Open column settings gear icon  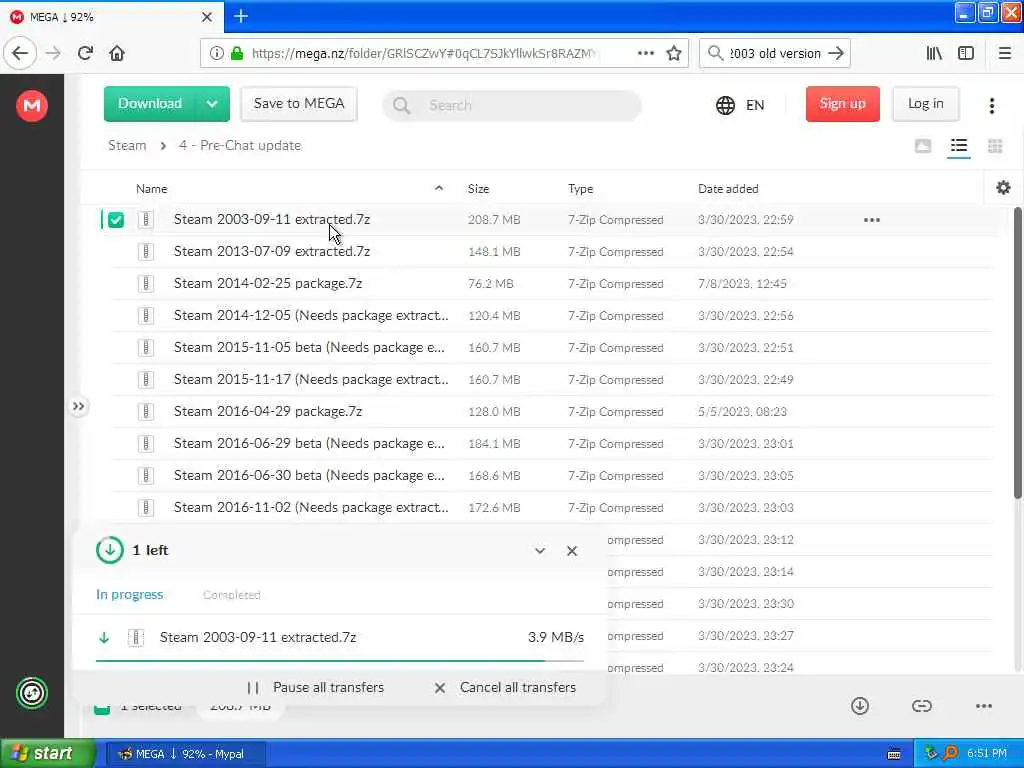(x=1003, y=188)
